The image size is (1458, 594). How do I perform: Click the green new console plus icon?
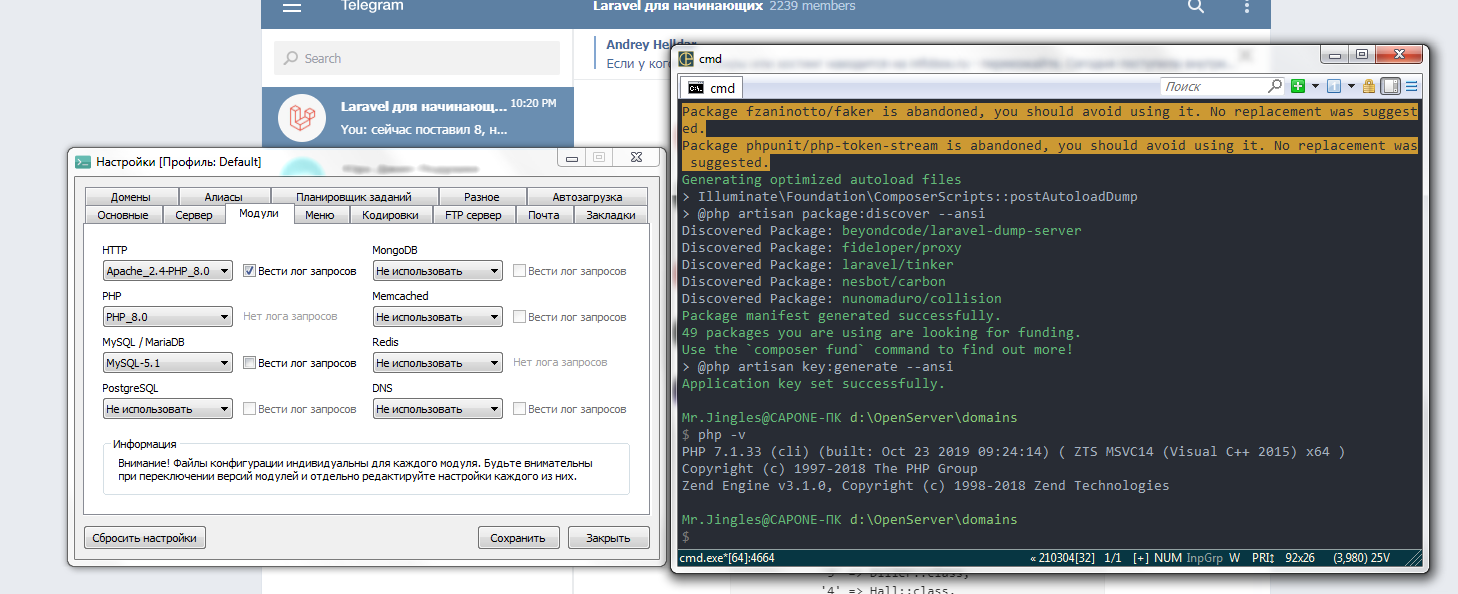click(1298, 87)
